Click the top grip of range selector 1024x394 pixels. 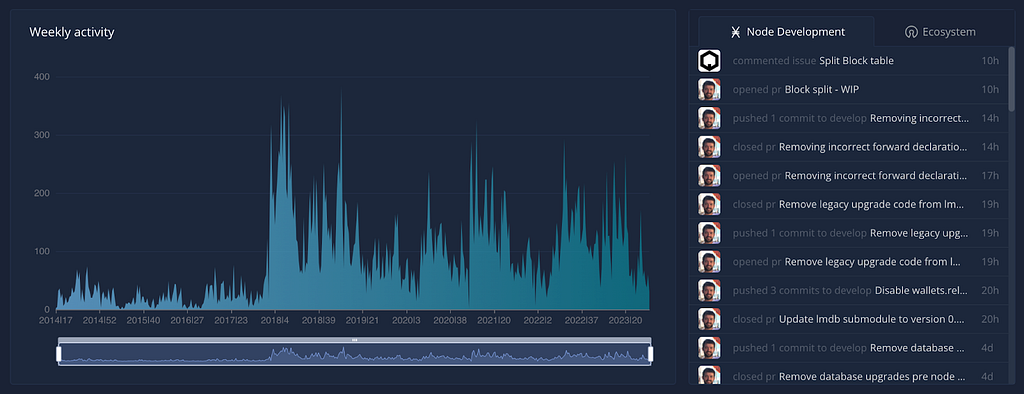tap(355, 340)
